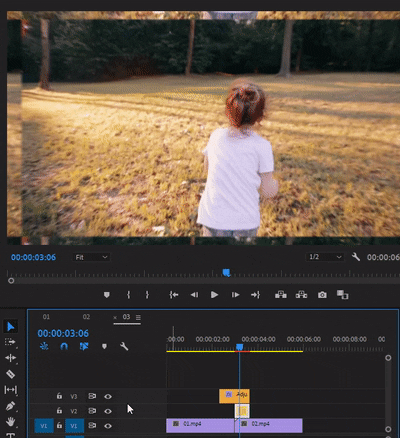The width and height of the screenshot is (400, 438).
Task: Switch to sequence tab 01
Action: tap(46, 317)
